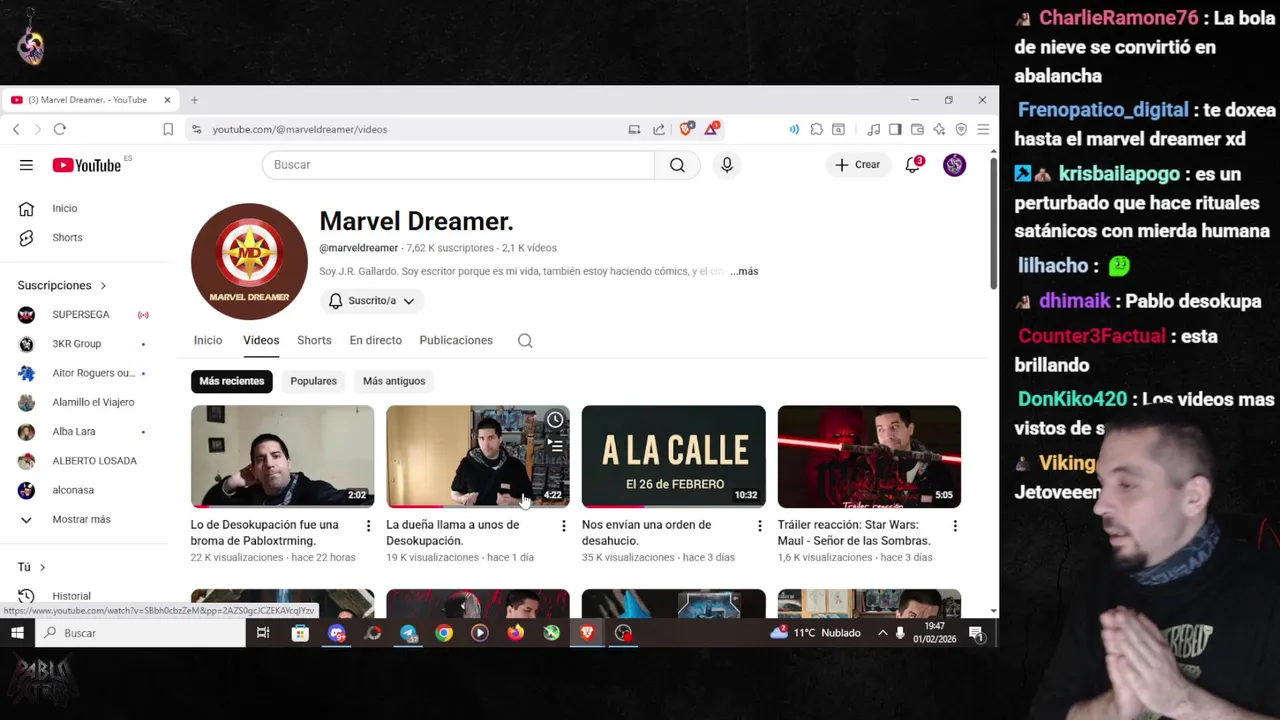Reload the page in the browser
This screenshot has height=720, width=1280.
pyautogui.click(x=60, y=129)
